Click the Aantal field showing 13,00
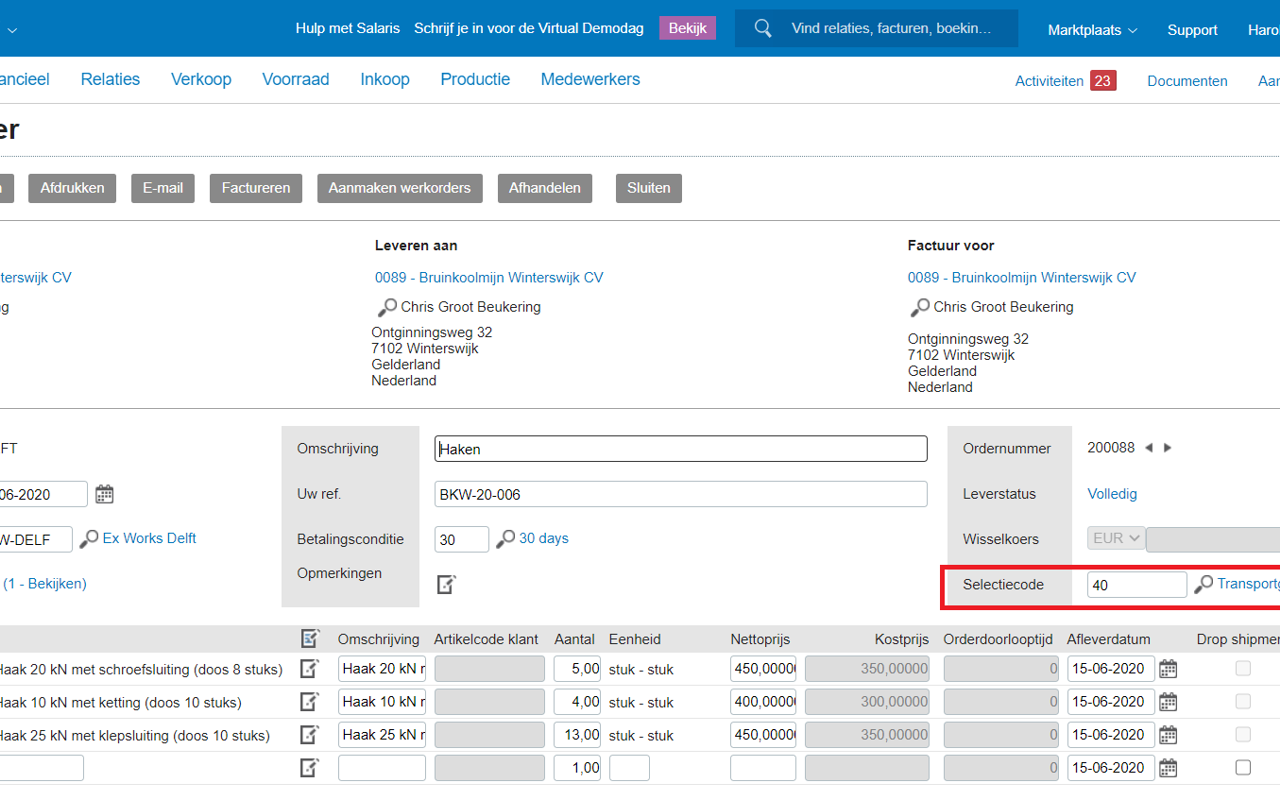This screenshot has width=1280, height=800. [577, 735]
